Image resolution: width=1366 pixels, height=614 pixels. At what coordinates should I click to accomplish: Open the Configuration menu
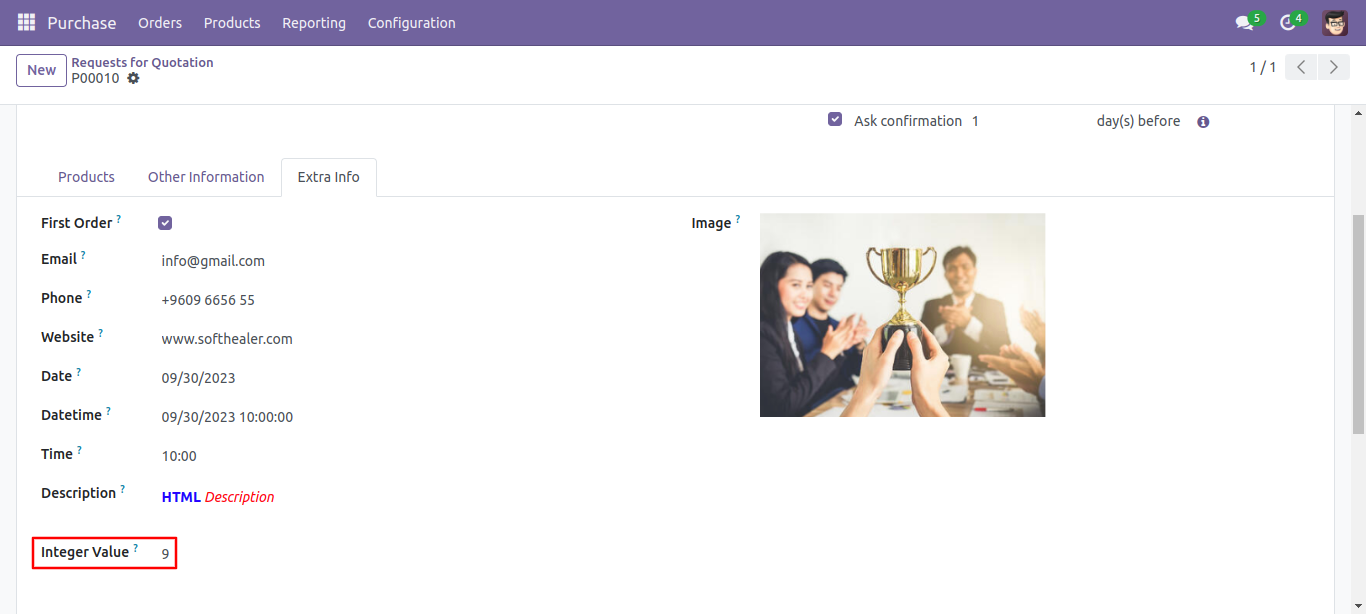pos(412,22)
